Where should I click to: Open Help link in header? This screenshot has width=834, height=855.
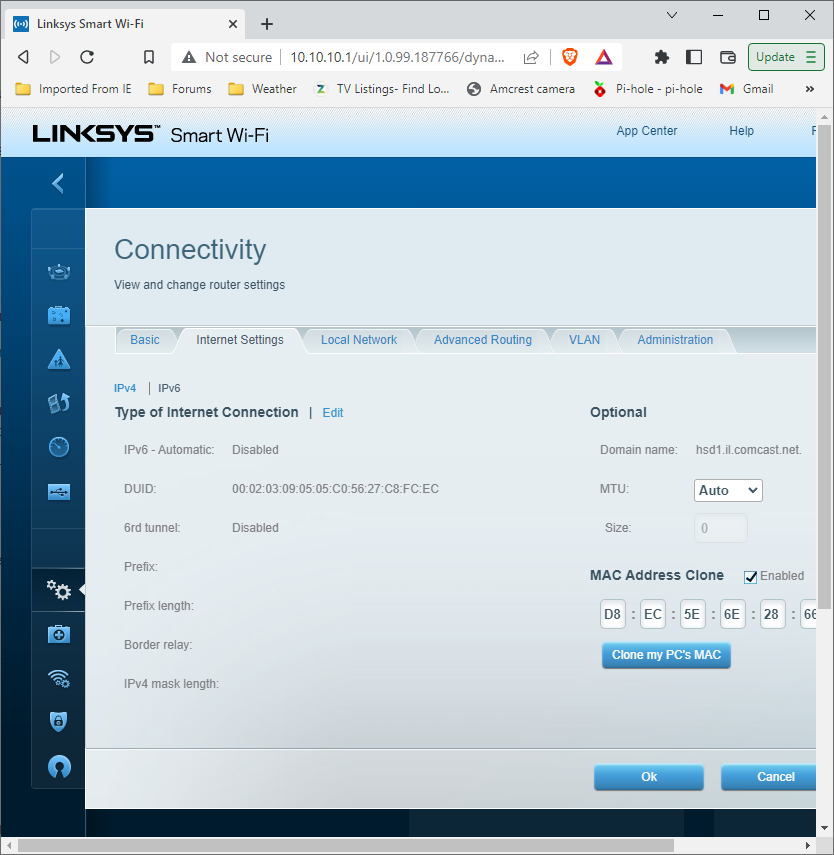coord(741,131)
